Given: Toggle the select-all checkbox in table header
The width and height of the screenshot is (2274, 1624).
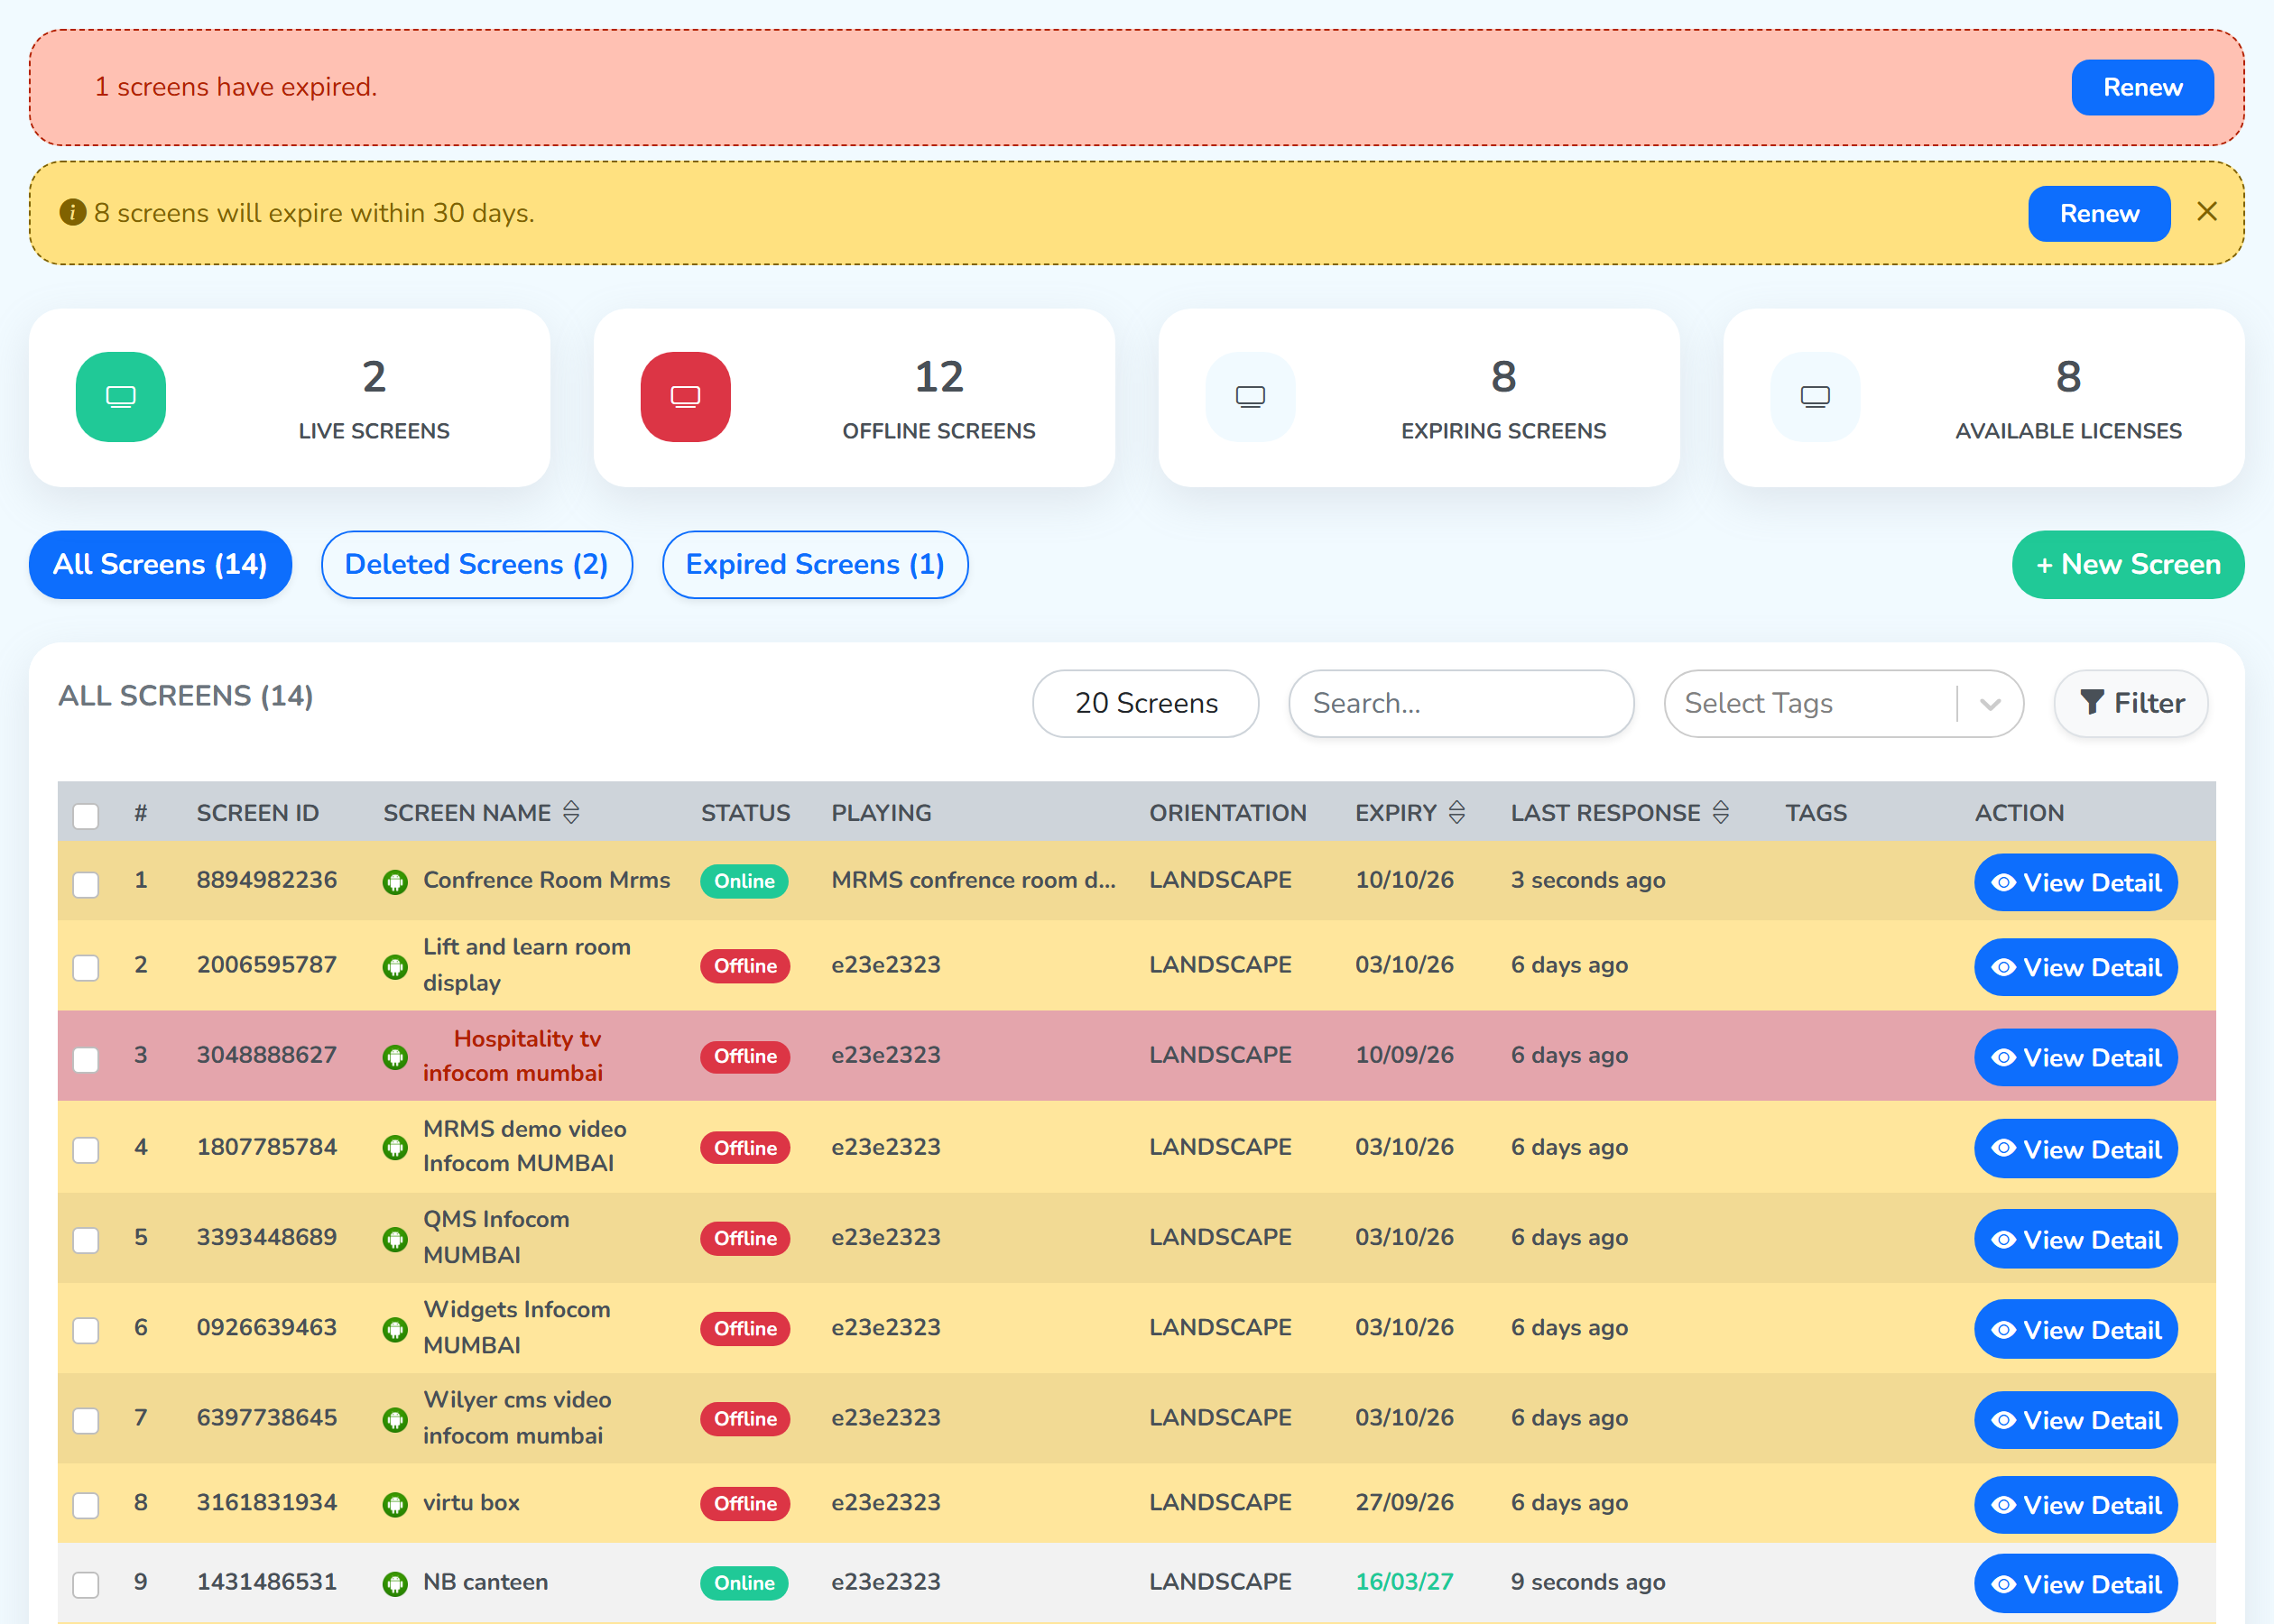Looking at the screenshot, I should pyautogui.click(x=86, y=816).
